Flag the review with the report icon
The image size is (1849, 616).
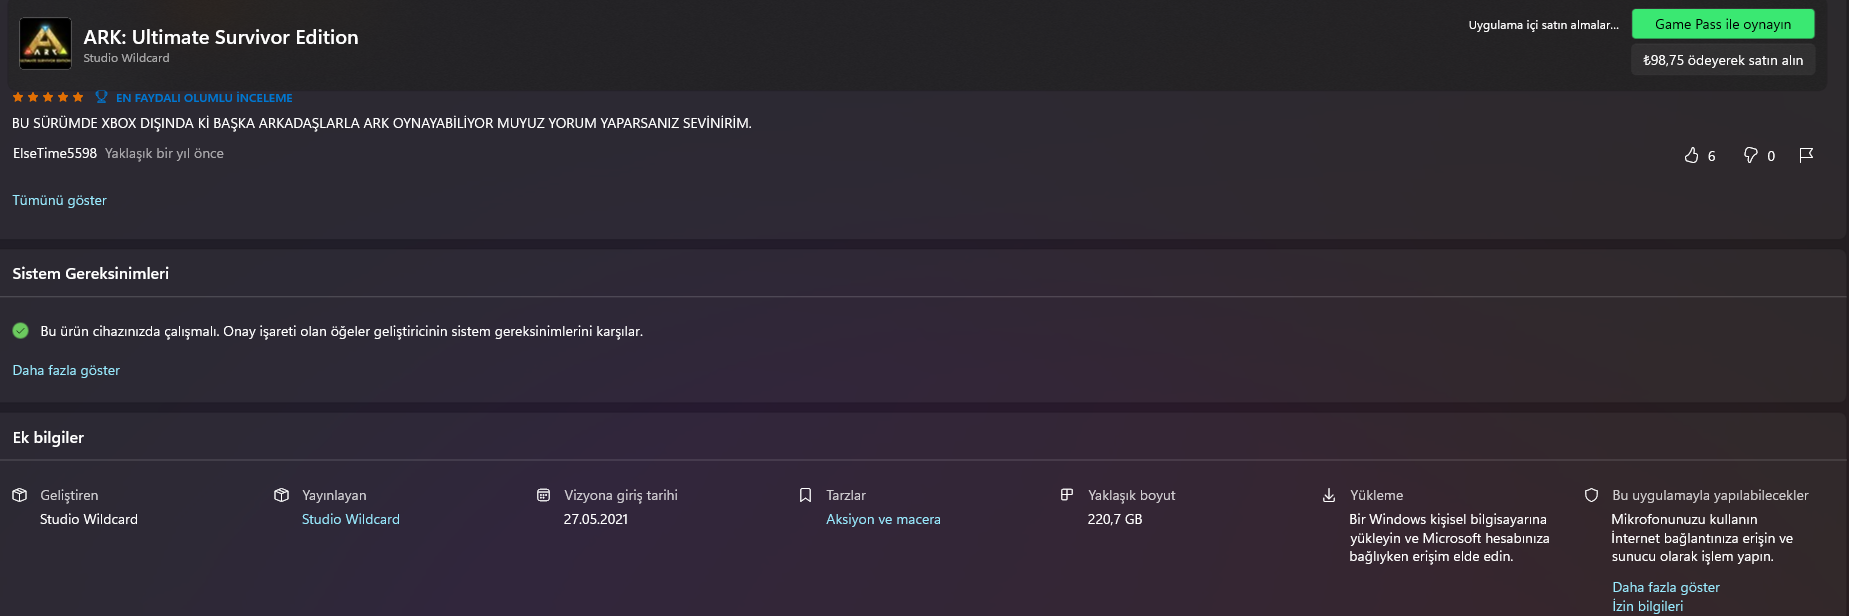[1806, 155]
